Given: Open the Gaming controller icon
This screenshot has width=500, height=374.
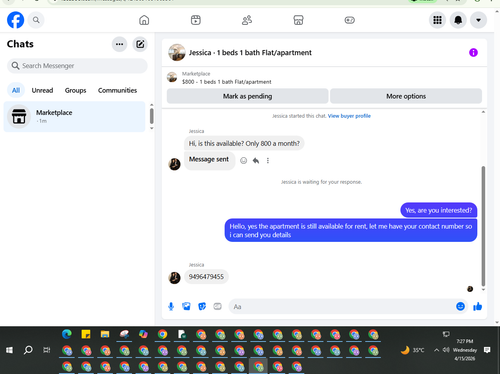Looking at the screenshot, I should point(349,20).
